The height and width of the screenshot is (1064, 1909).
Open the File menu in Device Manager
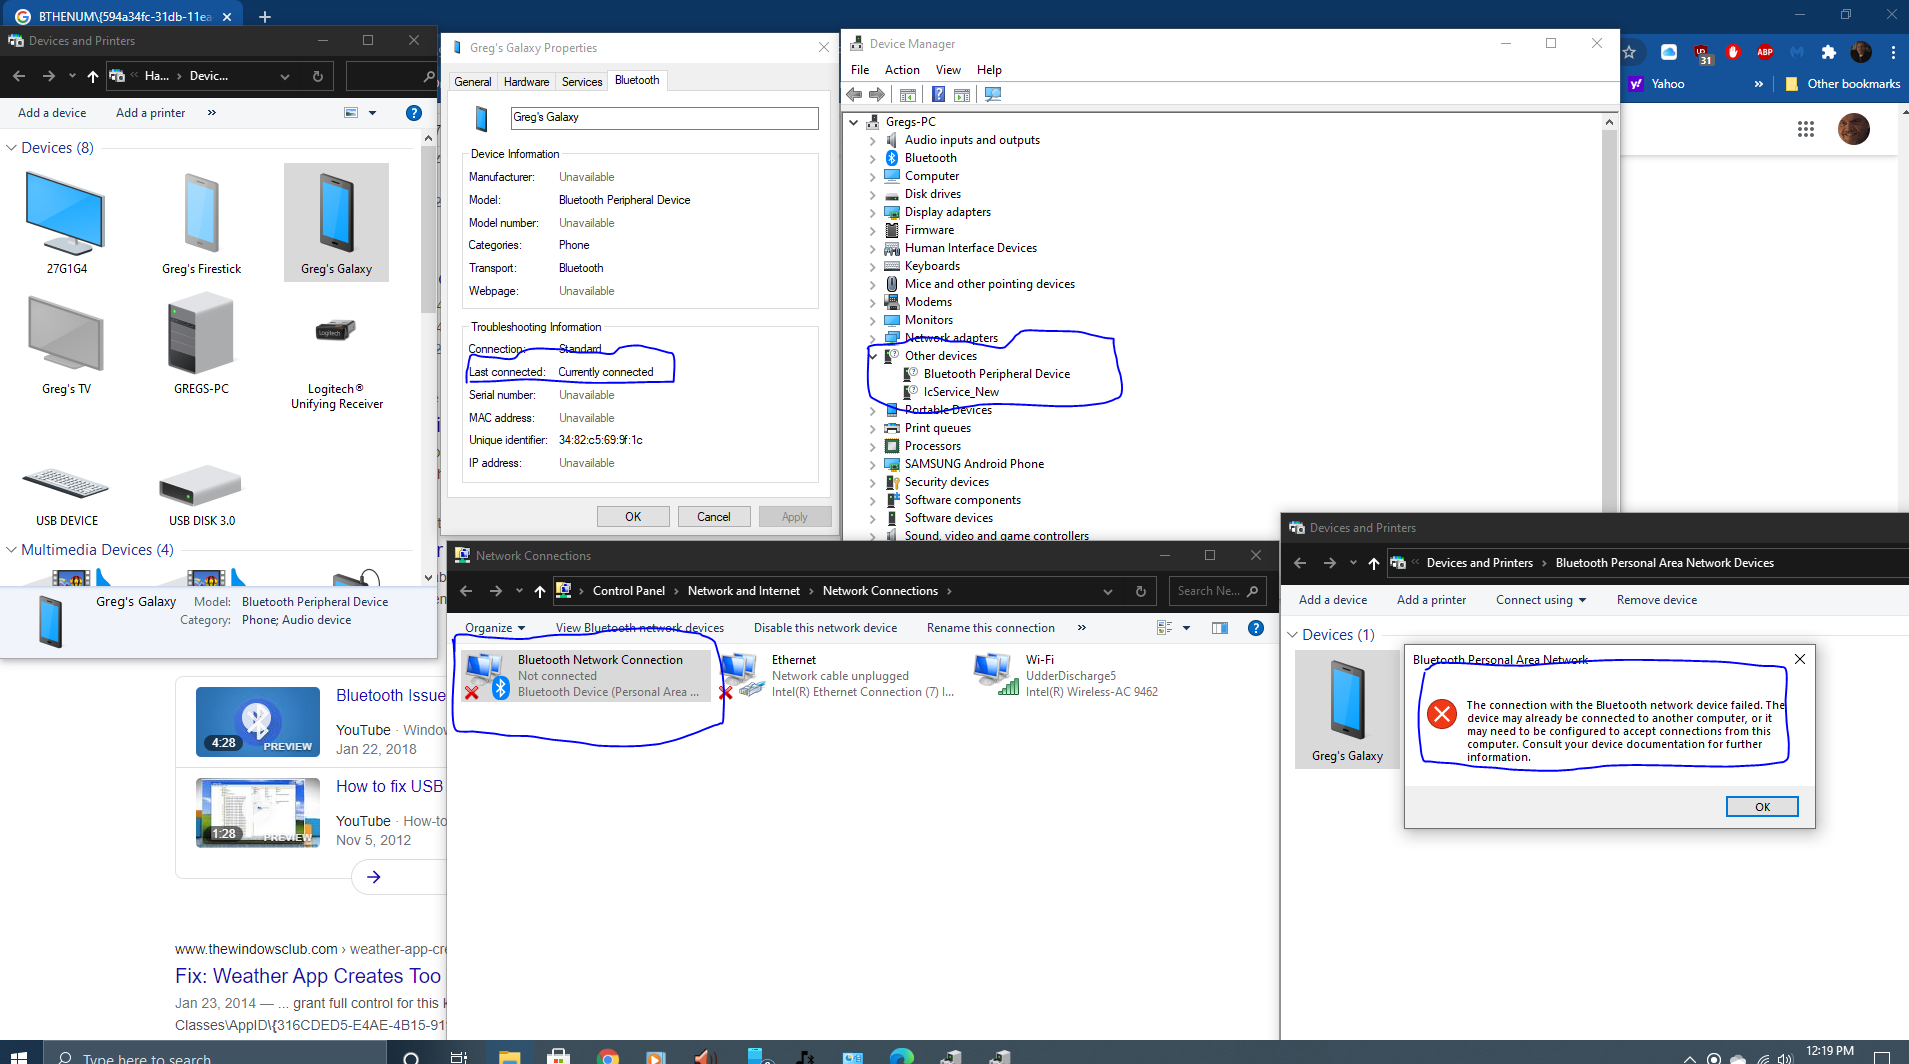click(860, 70)
